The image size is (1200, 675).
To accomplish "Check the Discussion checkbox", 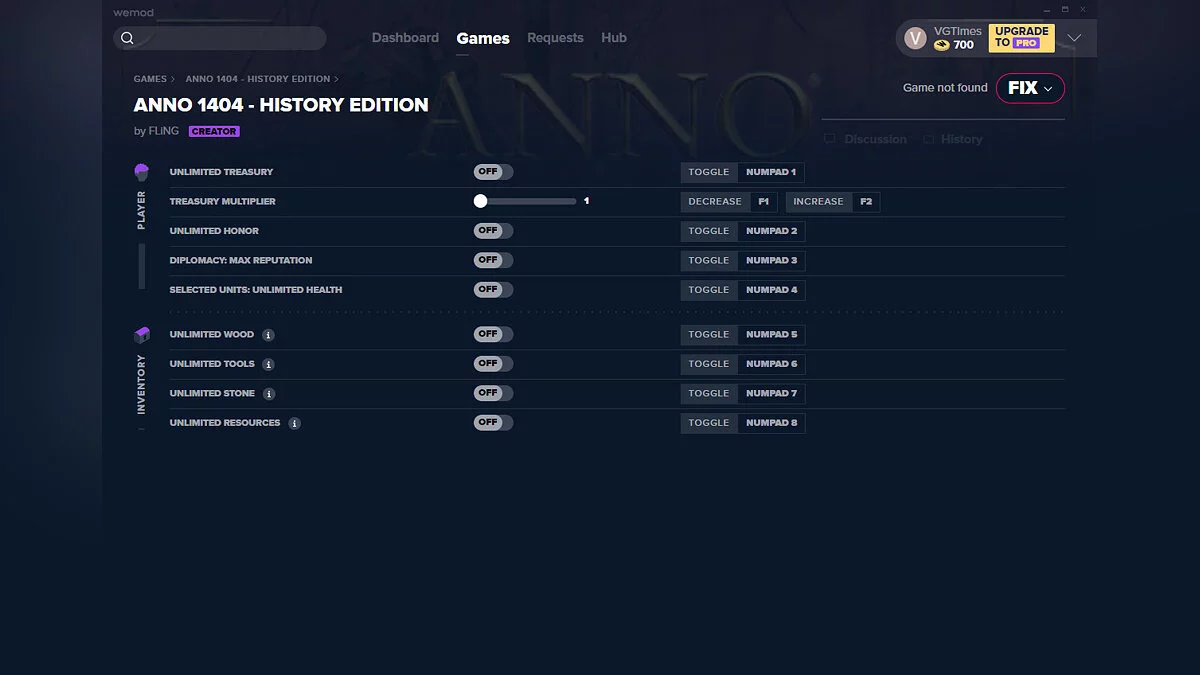I will (x=829, y=139).
